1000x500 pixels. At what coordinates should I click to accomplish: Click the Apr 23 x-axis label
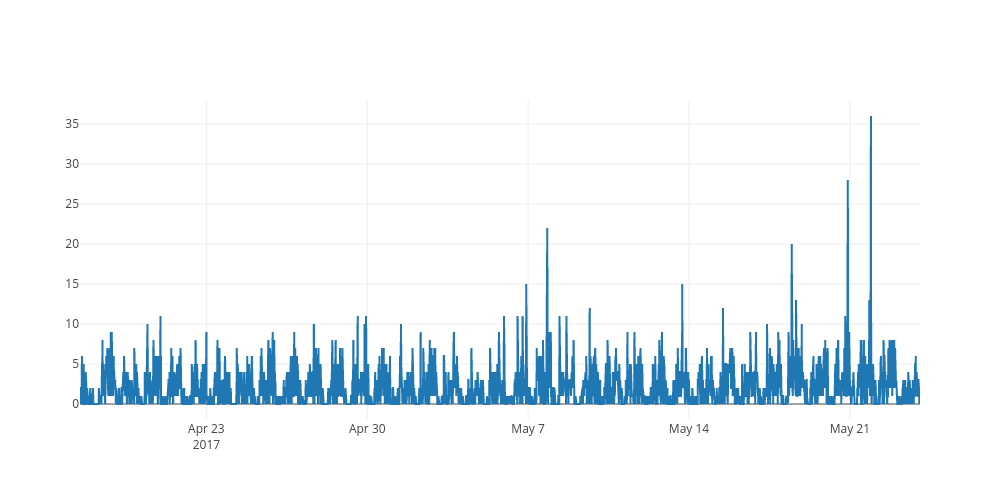pyautogui.click(x=206, y=429)
